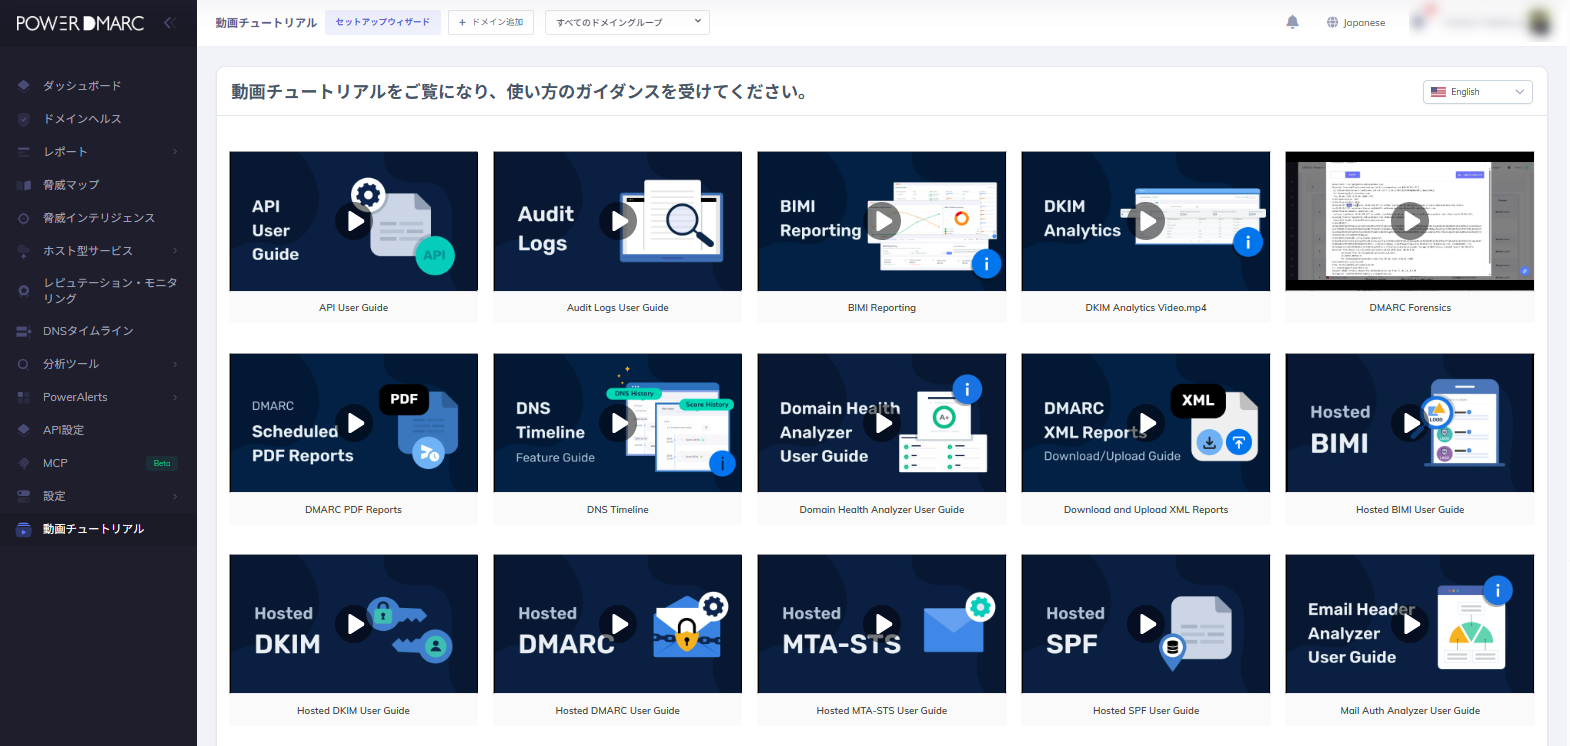Click the Download and Upload XML Reports caption
Viewport: 1570px width, 746px height.
[1146, 510]
